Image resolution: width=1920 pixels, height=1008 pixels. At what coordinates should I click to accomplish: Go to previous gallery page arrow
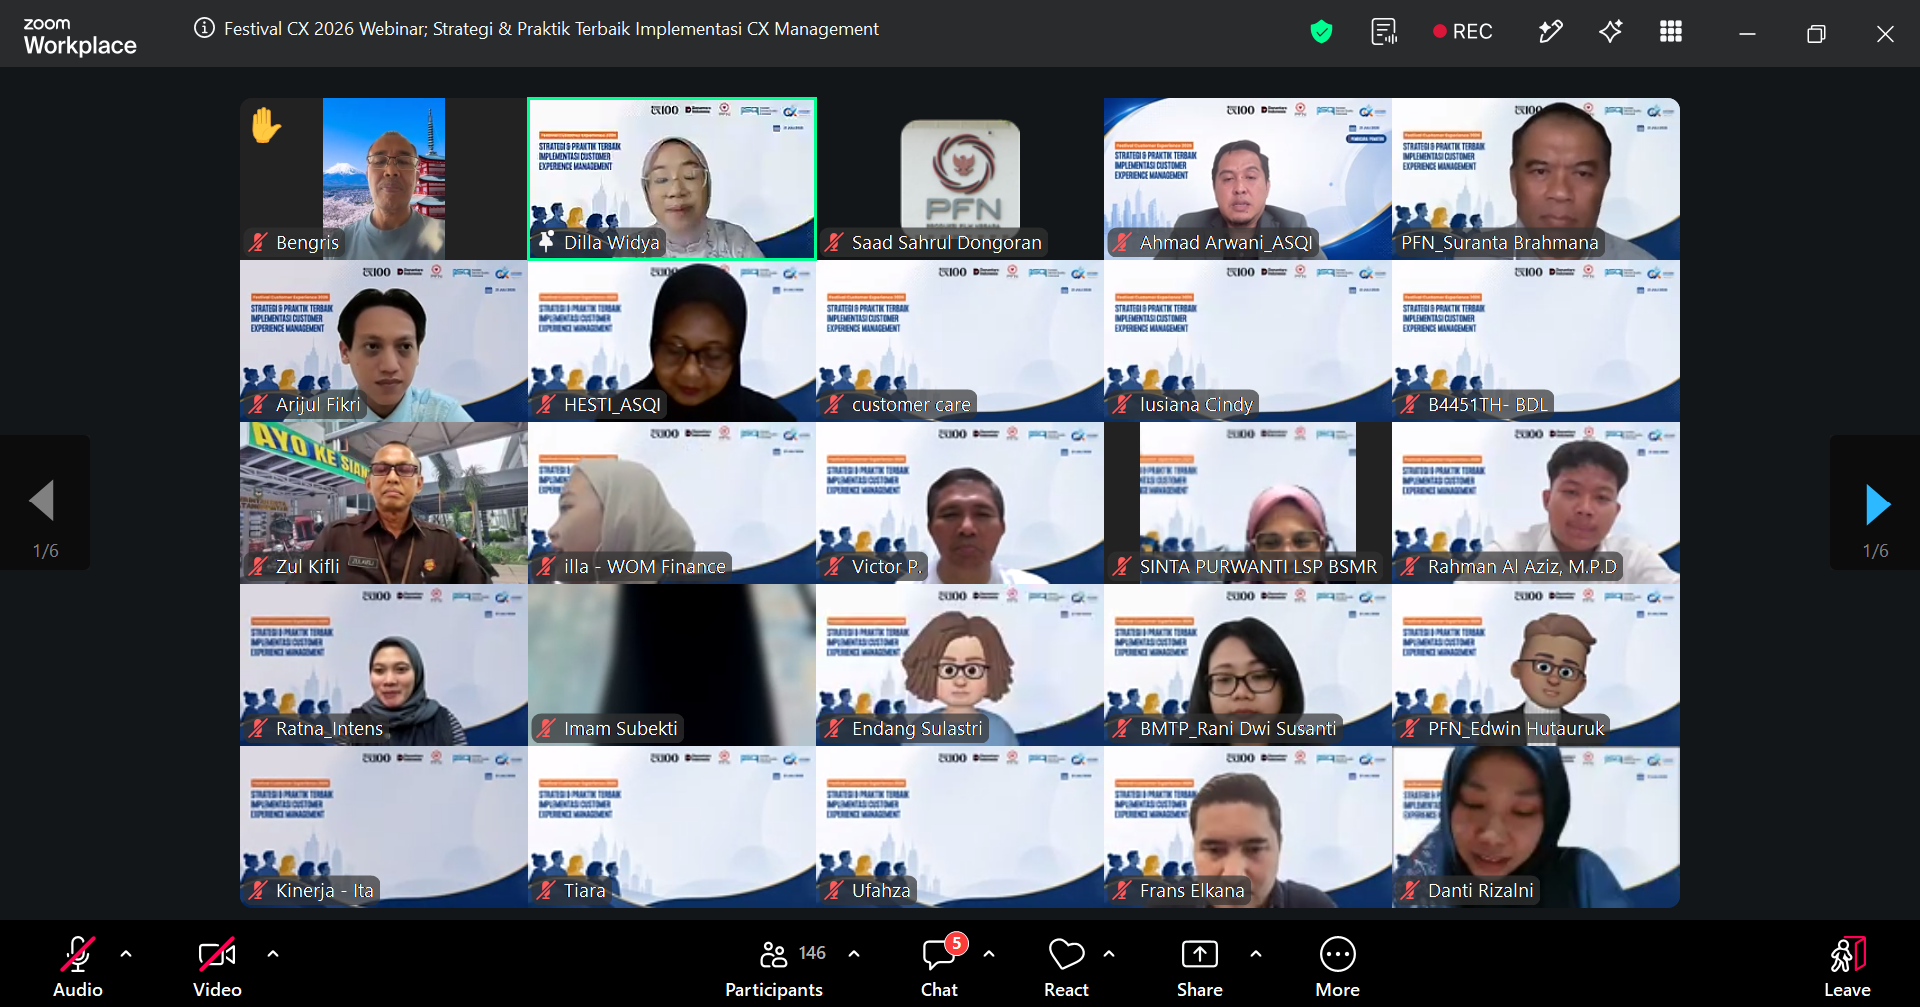tap(43, 503)
